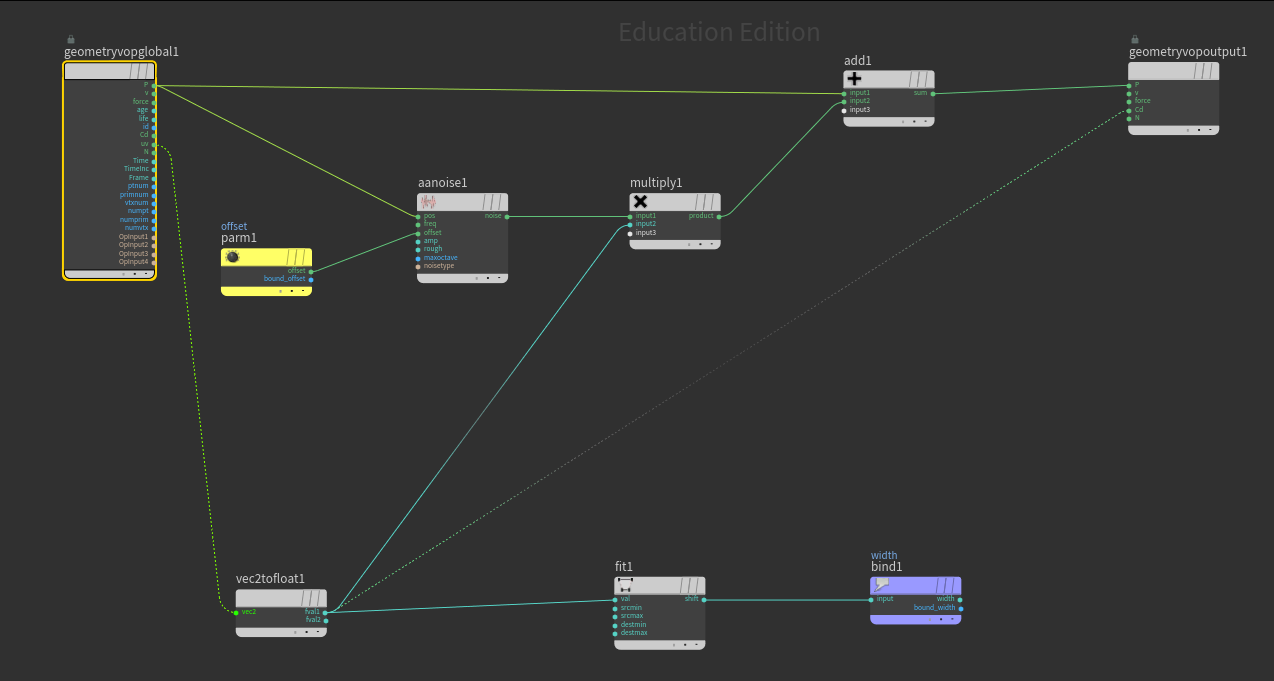Select the vec2tofloat1 node label
The height and width of the screenshot is (681, 1274).
270,578
